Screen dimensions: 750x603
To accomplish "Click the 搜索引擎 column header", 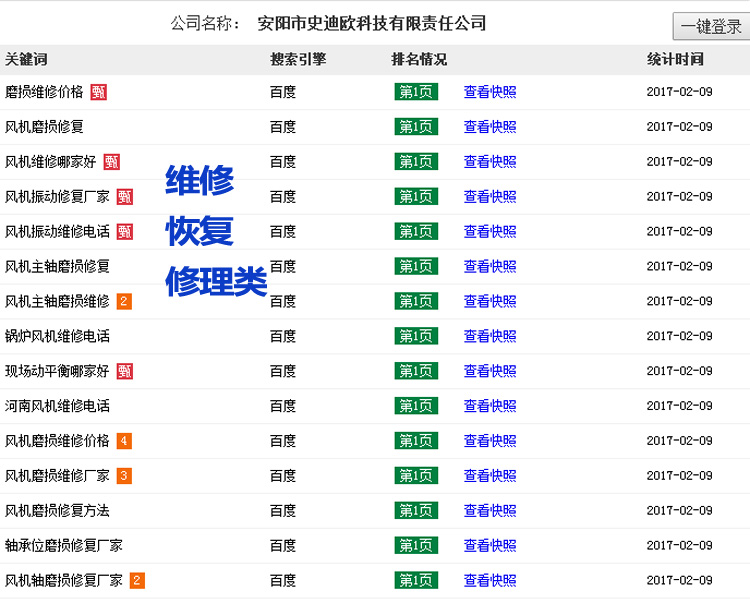I will [x=298, y=59].
